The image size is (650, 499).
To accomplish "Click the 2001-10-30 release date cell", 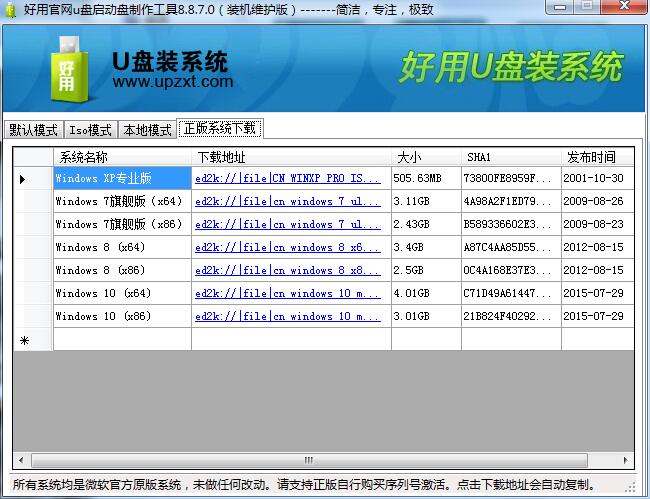I will tap(598, 178).
